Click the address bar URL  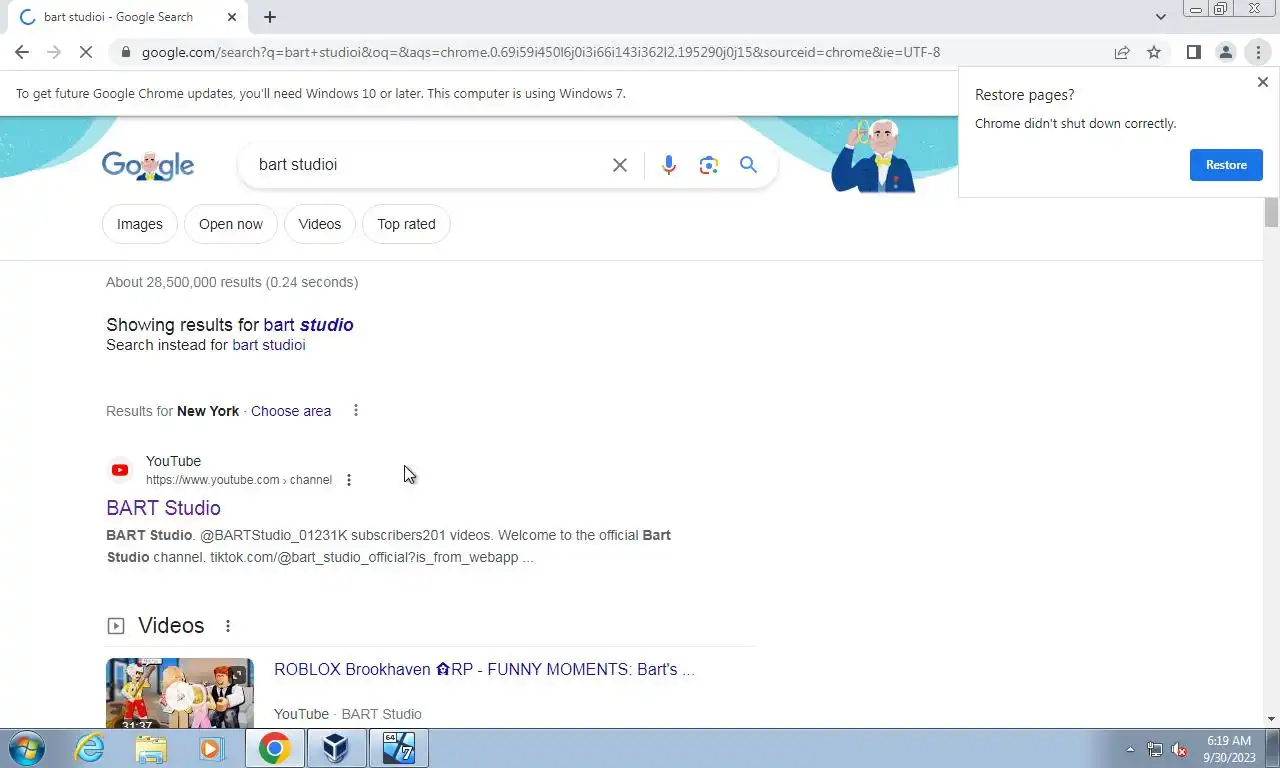541,52
